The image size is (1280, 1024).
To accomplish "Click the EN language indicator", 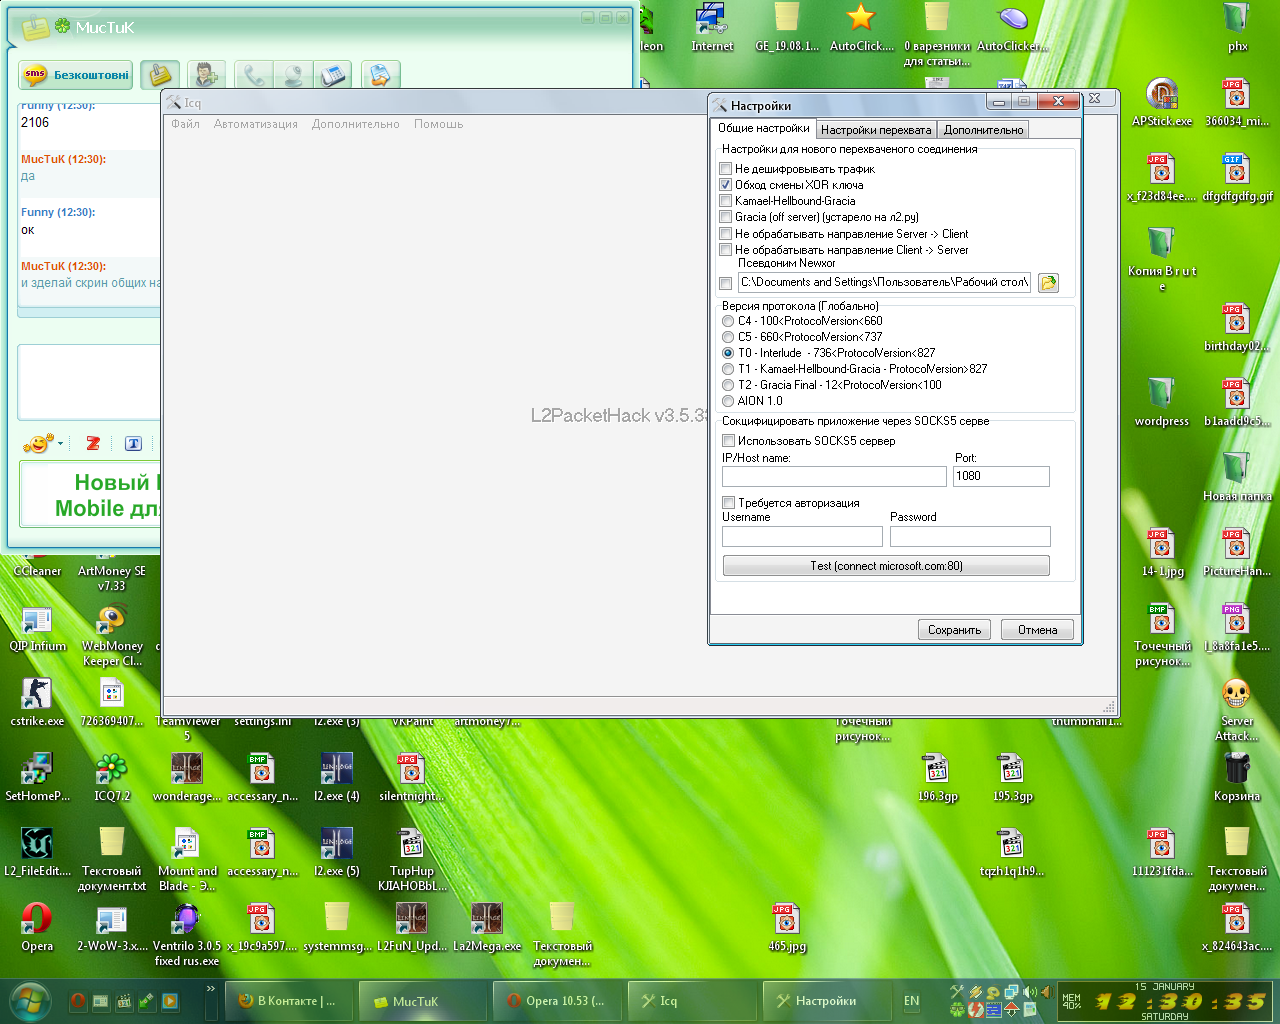I will [911, 1001].
